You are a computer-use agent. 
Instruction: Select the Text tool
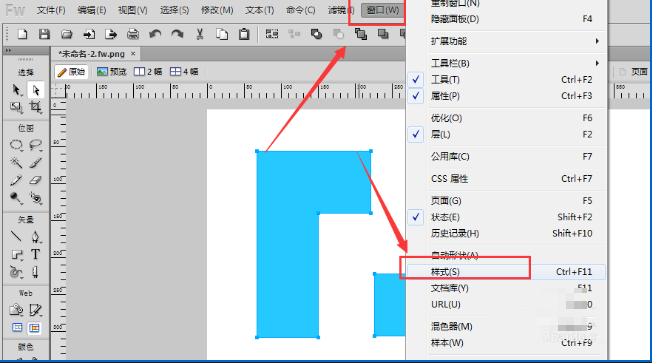[35, 254]
